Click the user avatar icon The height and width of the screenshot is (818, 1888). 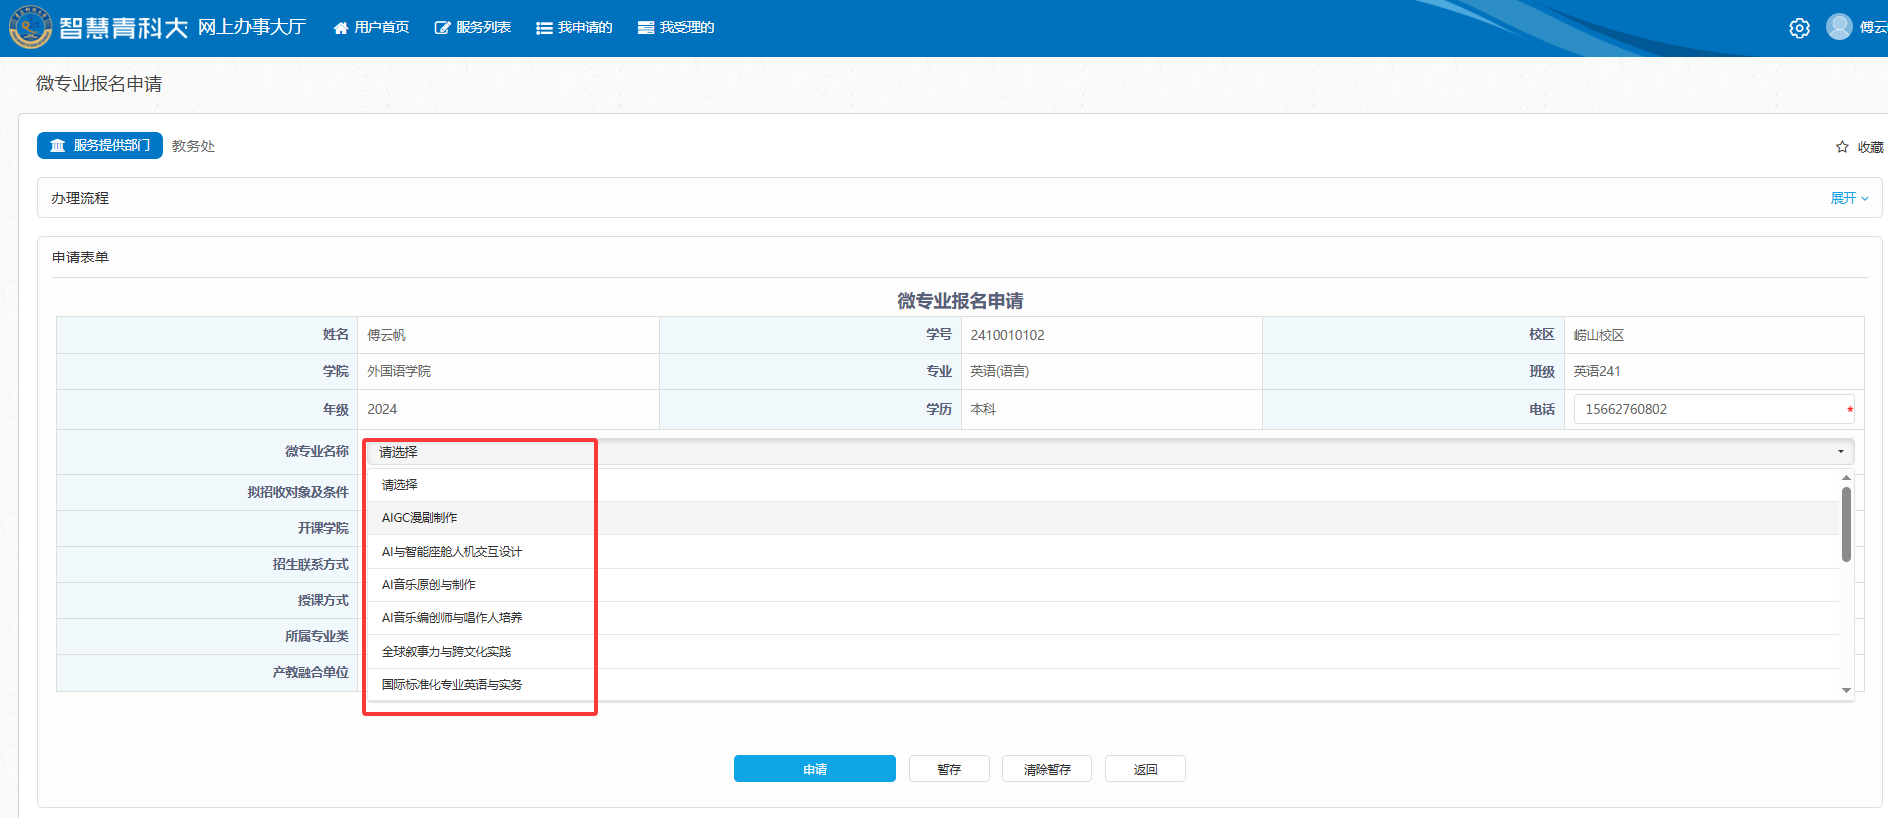tap(1838, 27)
